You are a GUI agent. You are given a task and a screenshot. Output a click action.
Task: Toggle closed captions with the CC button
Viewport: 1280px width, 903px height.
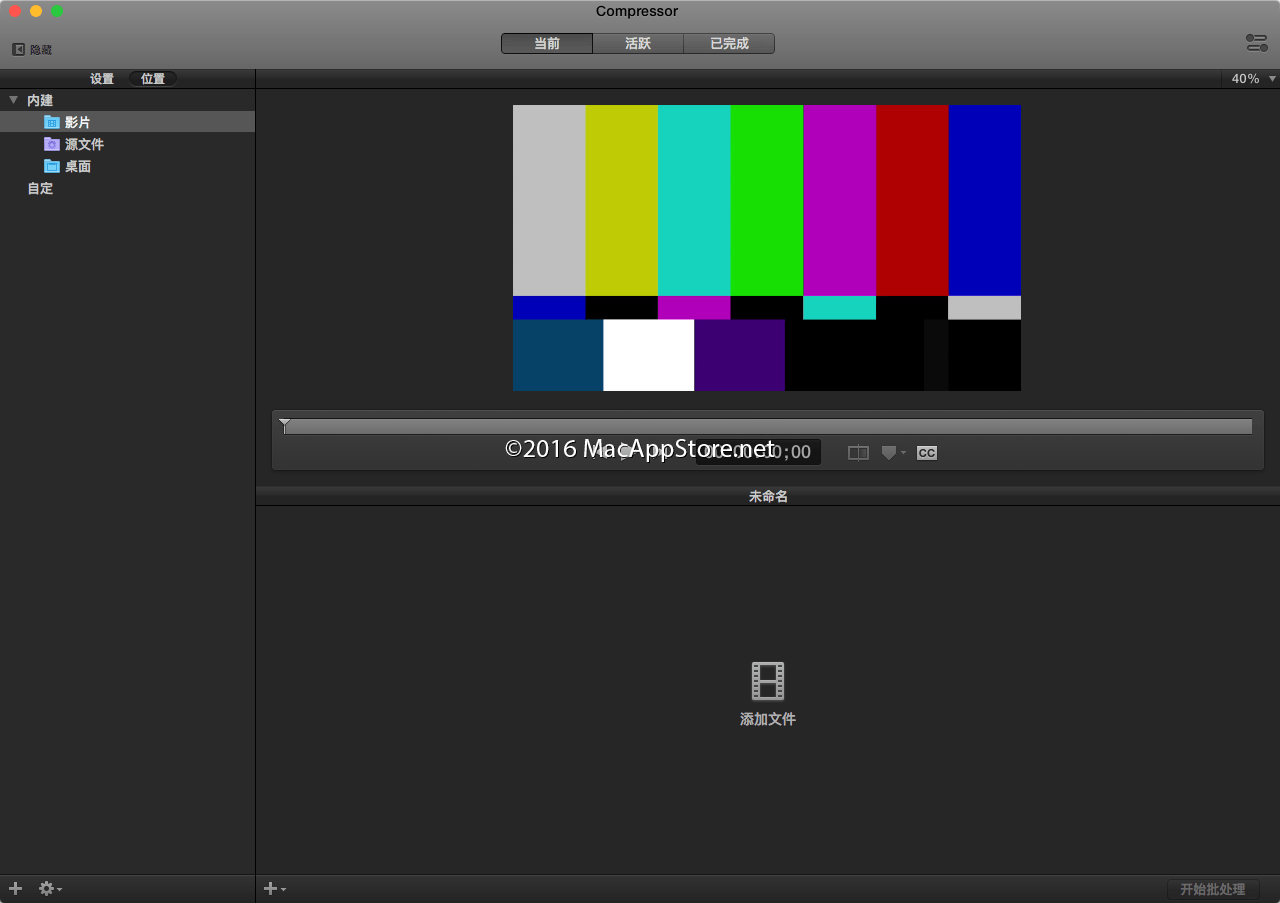point(927,453)
